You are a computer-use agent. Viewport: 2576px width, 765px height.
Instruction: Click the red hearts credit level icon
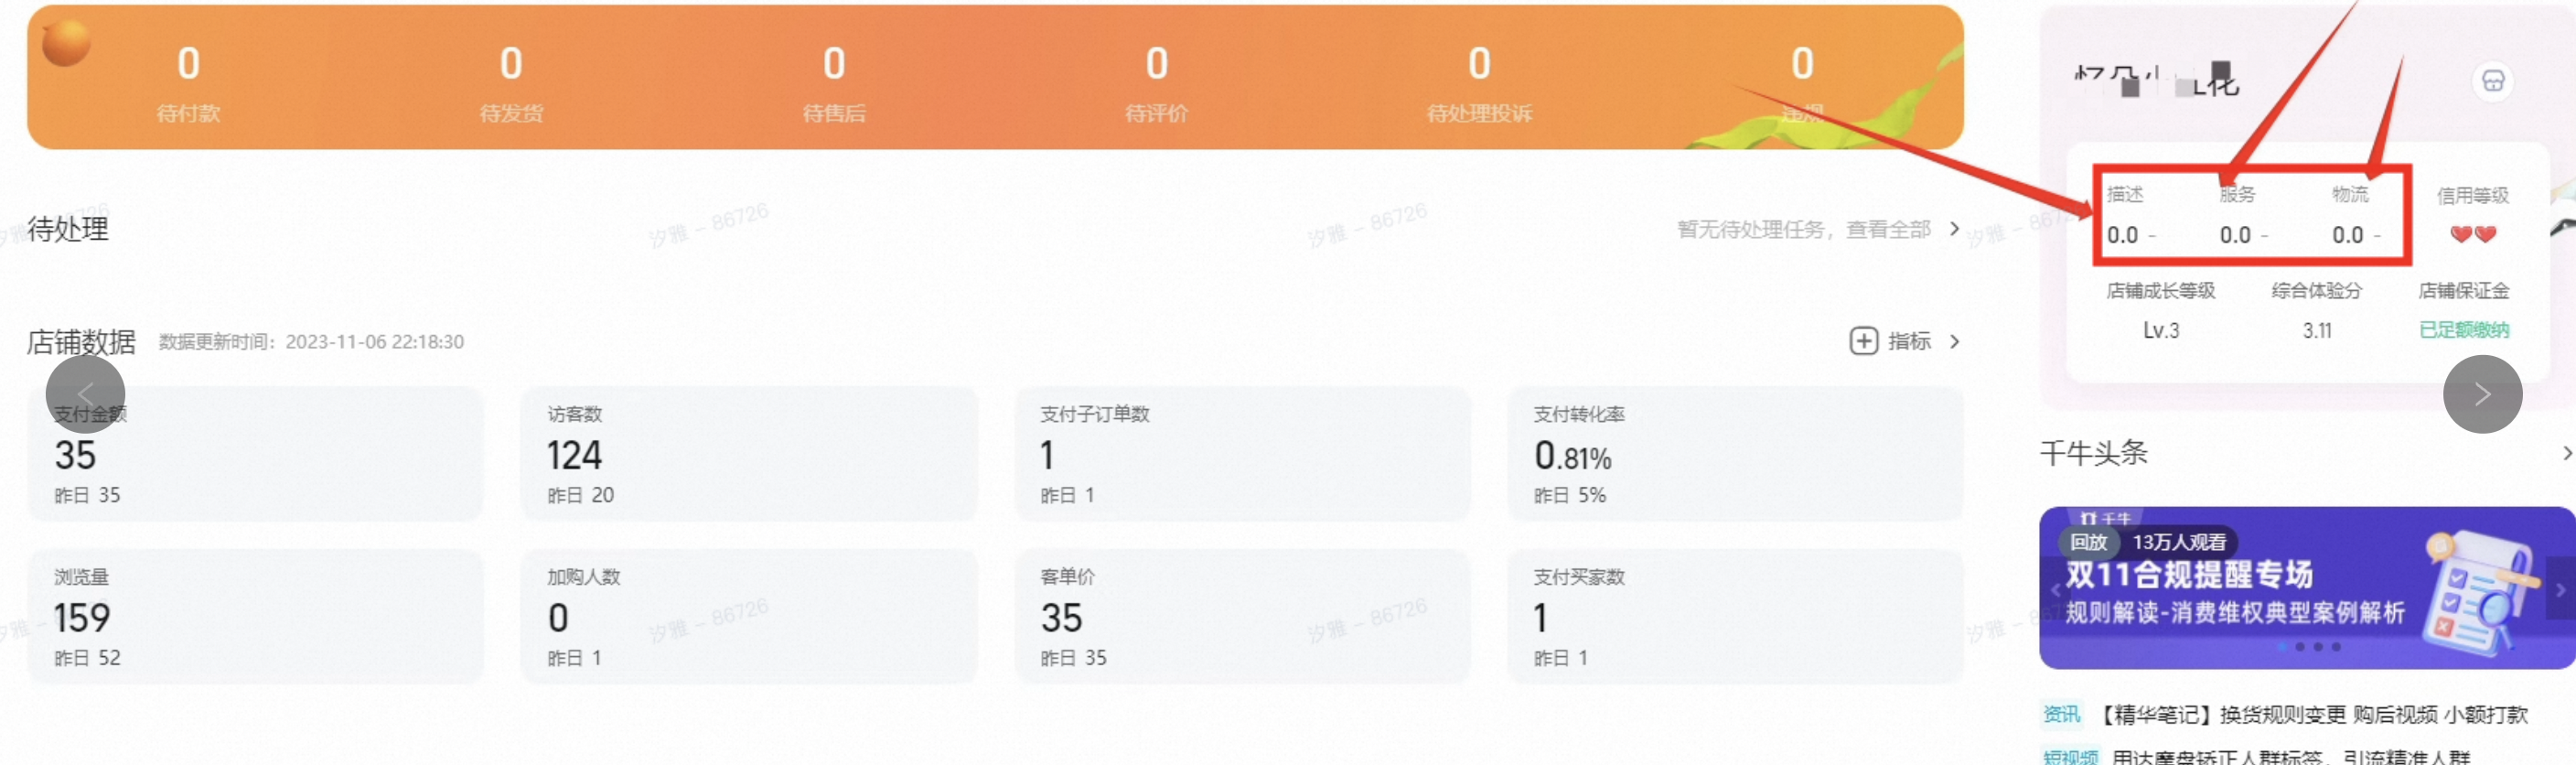point(2473,234)
